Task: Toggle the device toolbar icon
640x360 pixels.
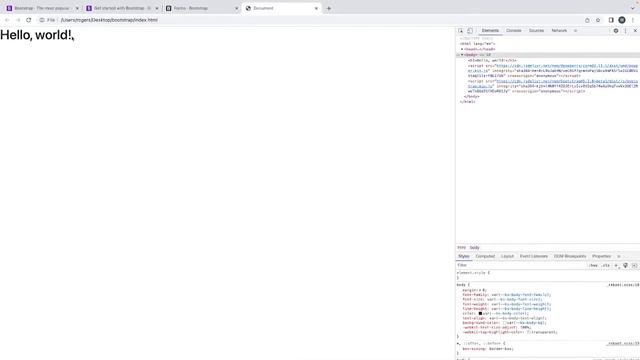Action: pos(470,31)
